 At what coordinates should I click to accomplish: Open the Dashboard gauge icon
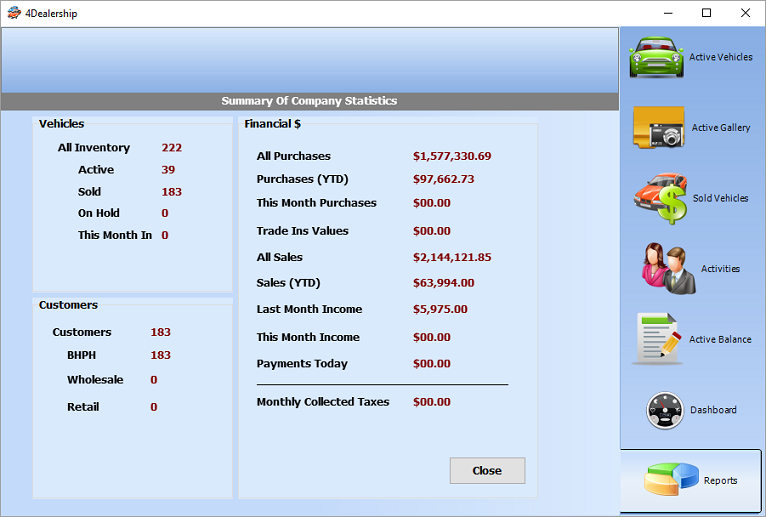point(664,410)
